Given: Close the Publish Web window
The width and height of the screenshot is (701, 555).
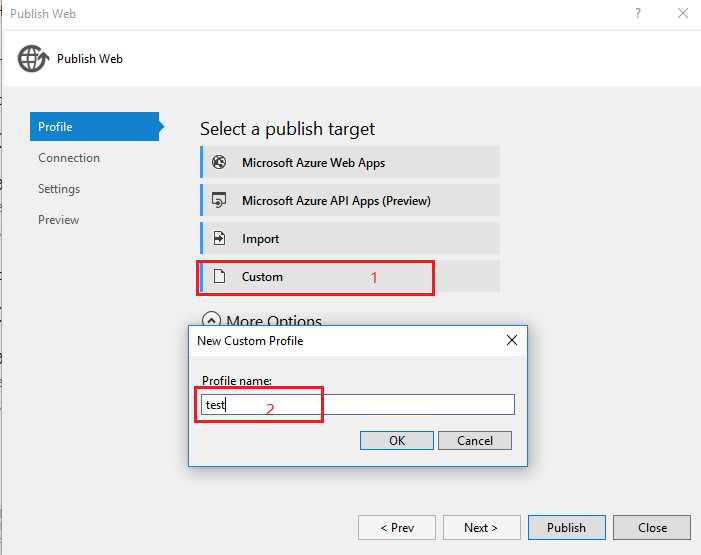Looking at the screenshot, I should [x=682, y=14].
